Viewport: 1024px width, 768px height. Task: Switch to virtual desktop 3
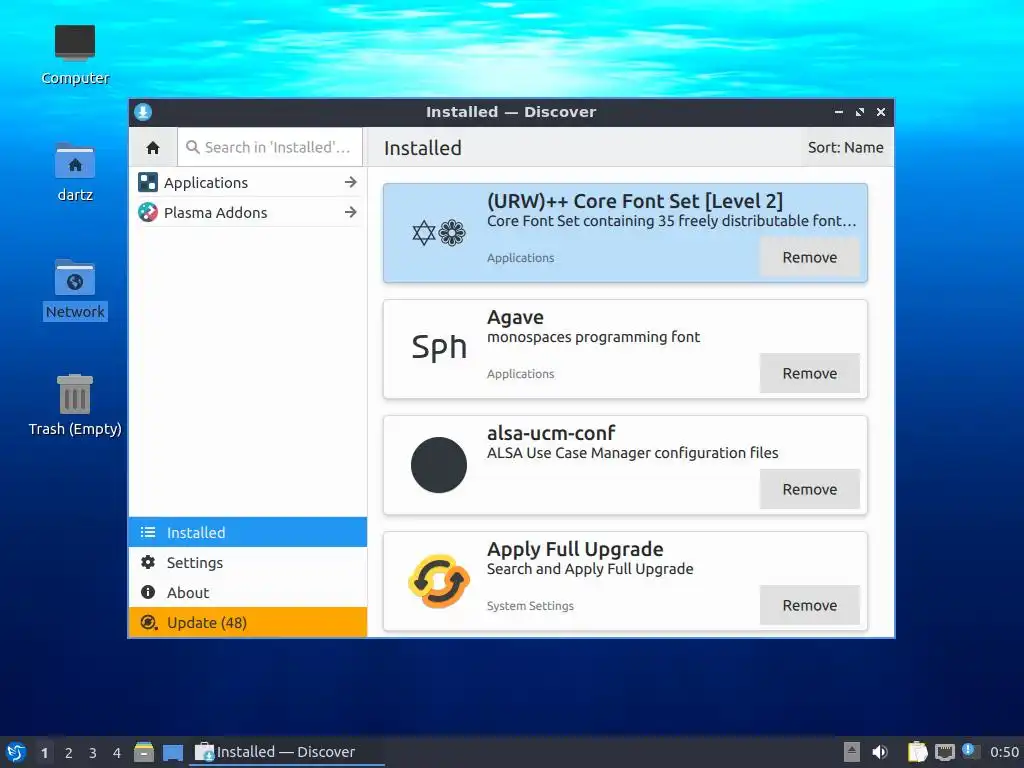click(x=93, y=753)
